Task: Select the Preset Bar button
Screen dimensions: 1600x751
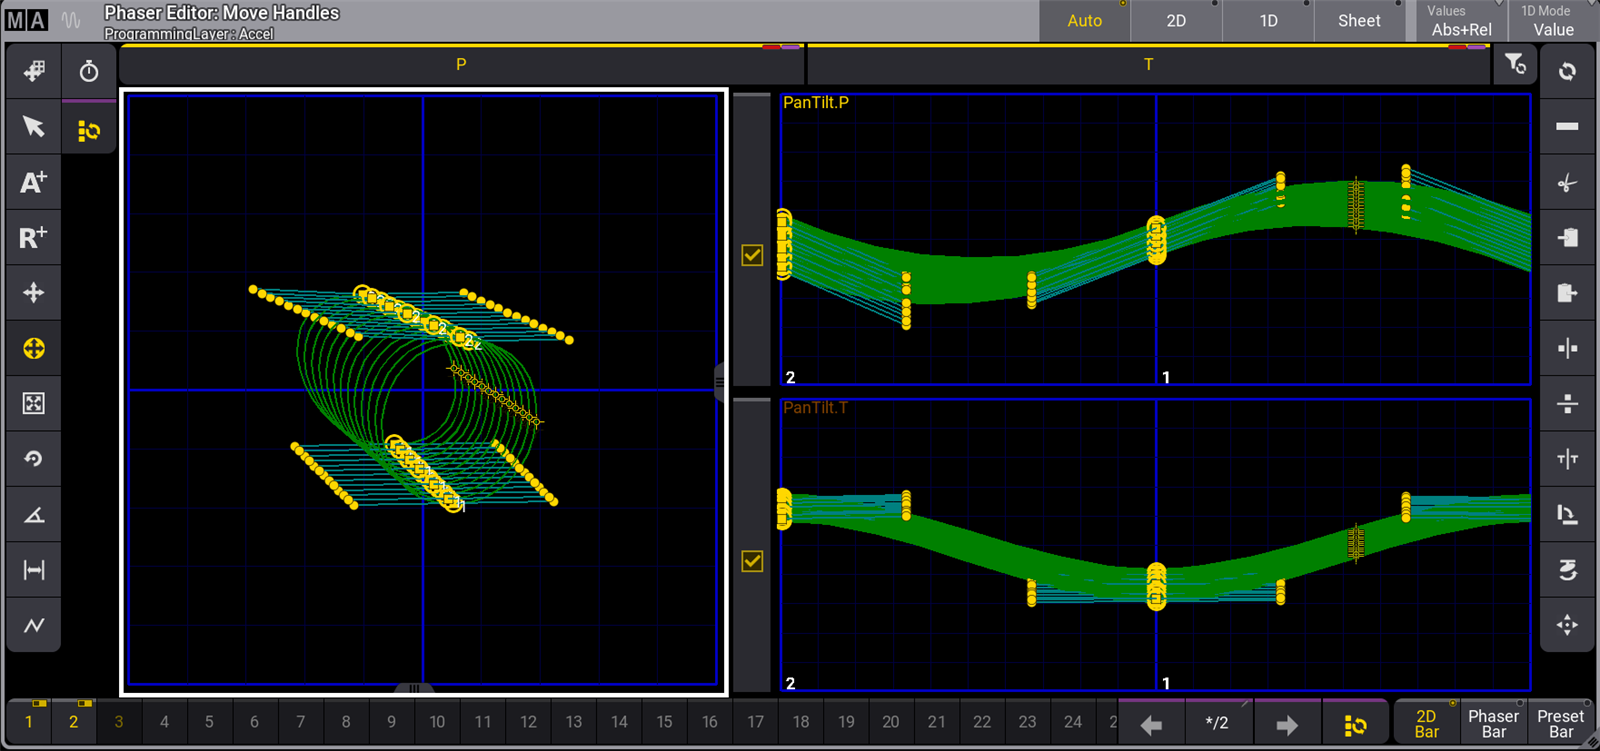Action: pos(1560,723)
